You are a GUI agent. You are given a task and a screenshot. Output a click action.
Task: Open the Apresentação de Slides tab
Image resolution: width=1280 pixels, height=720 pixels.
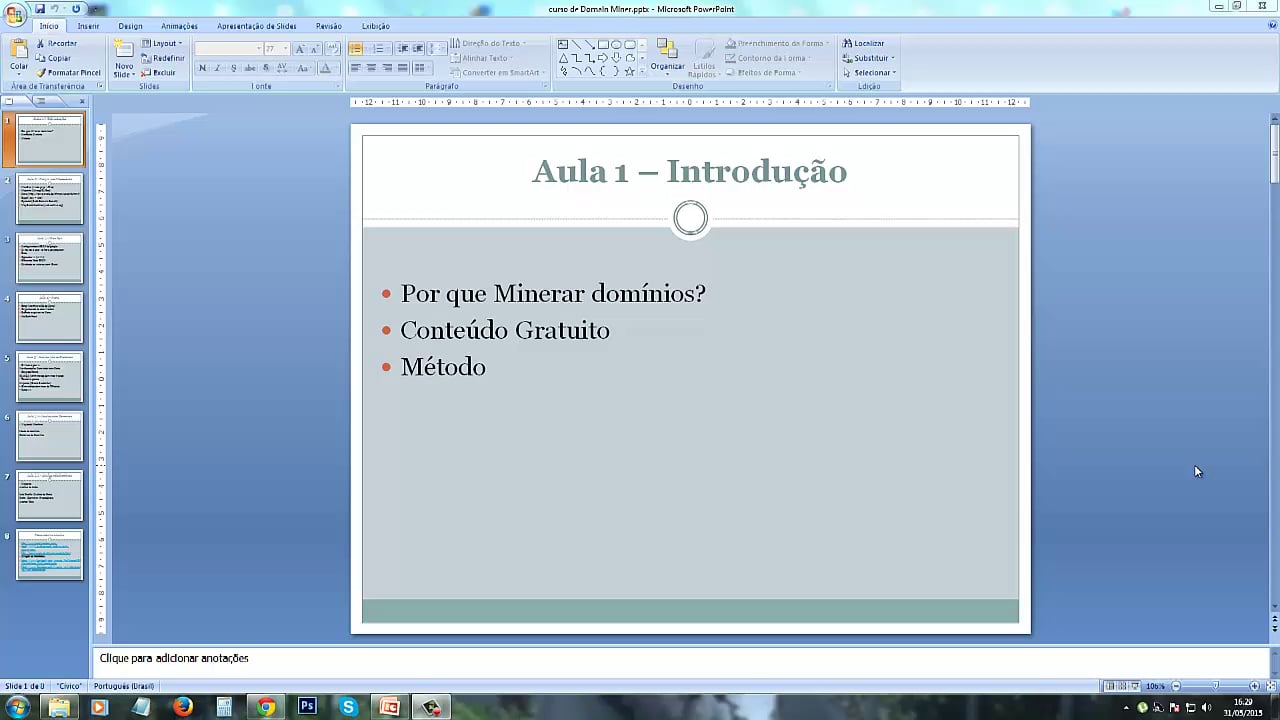(x=257, y=26)
